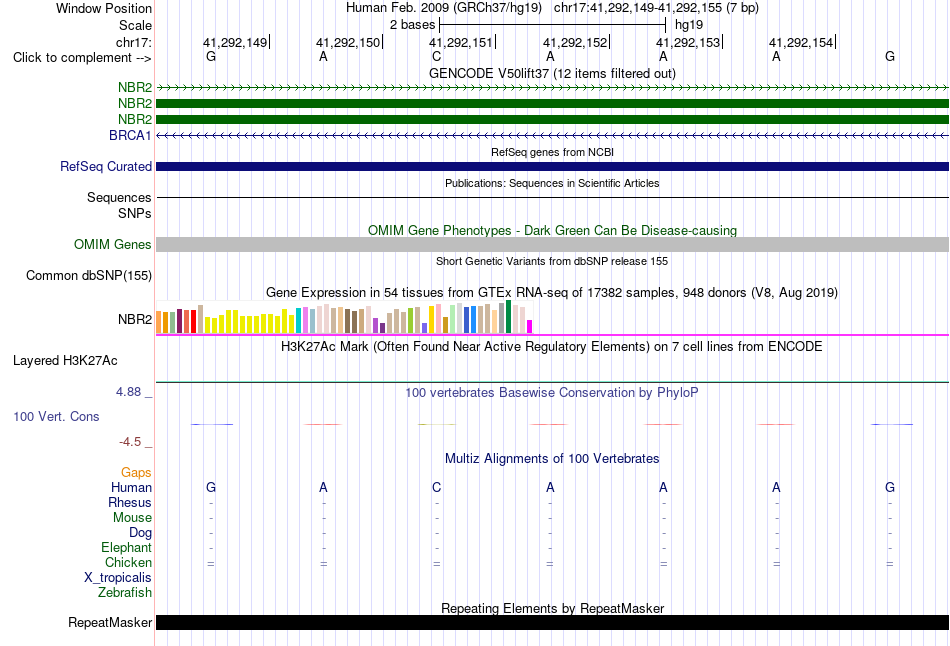This screenshot has width=950, height=646.
Task: Open '100 vertebrates Basewise Conservation by PhyloP' title
Action: (552, 393)
